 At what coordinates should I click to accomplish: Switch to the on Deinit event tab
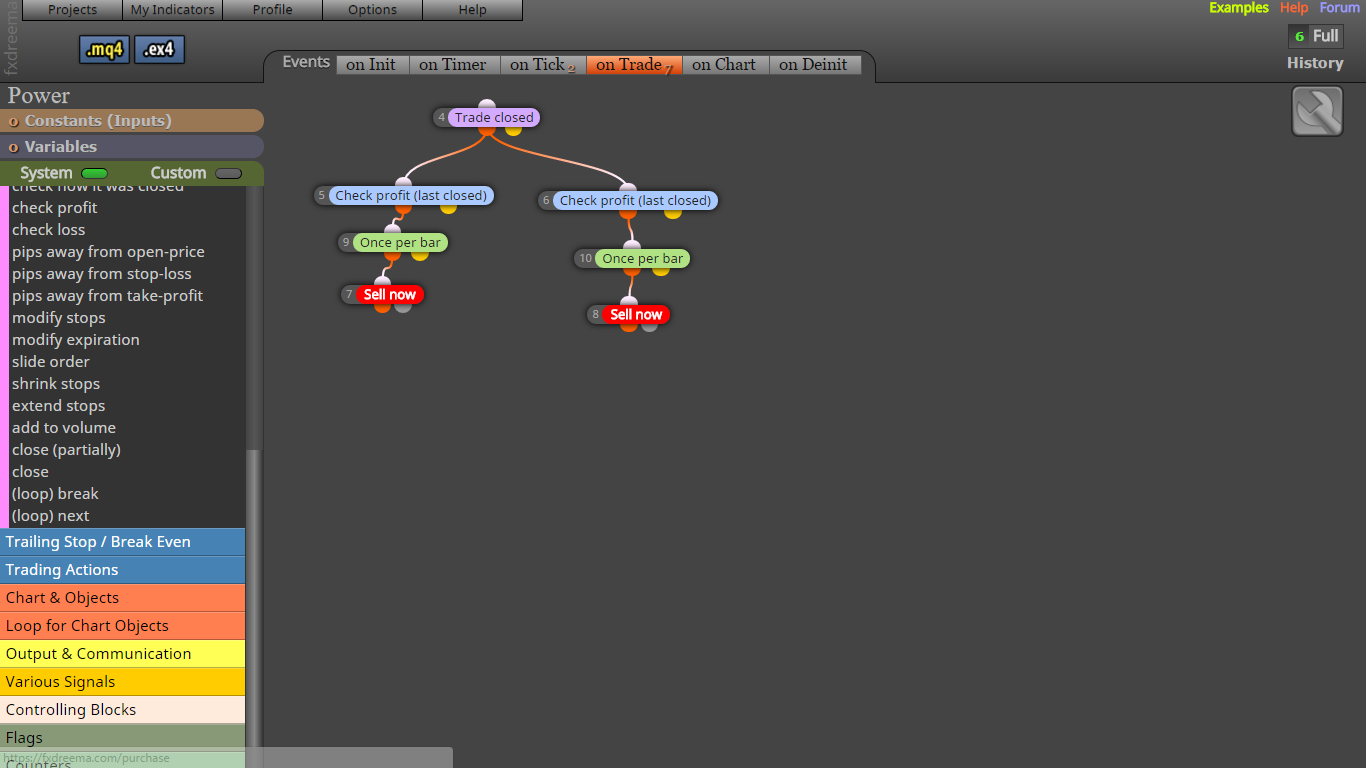coord(814,65)
